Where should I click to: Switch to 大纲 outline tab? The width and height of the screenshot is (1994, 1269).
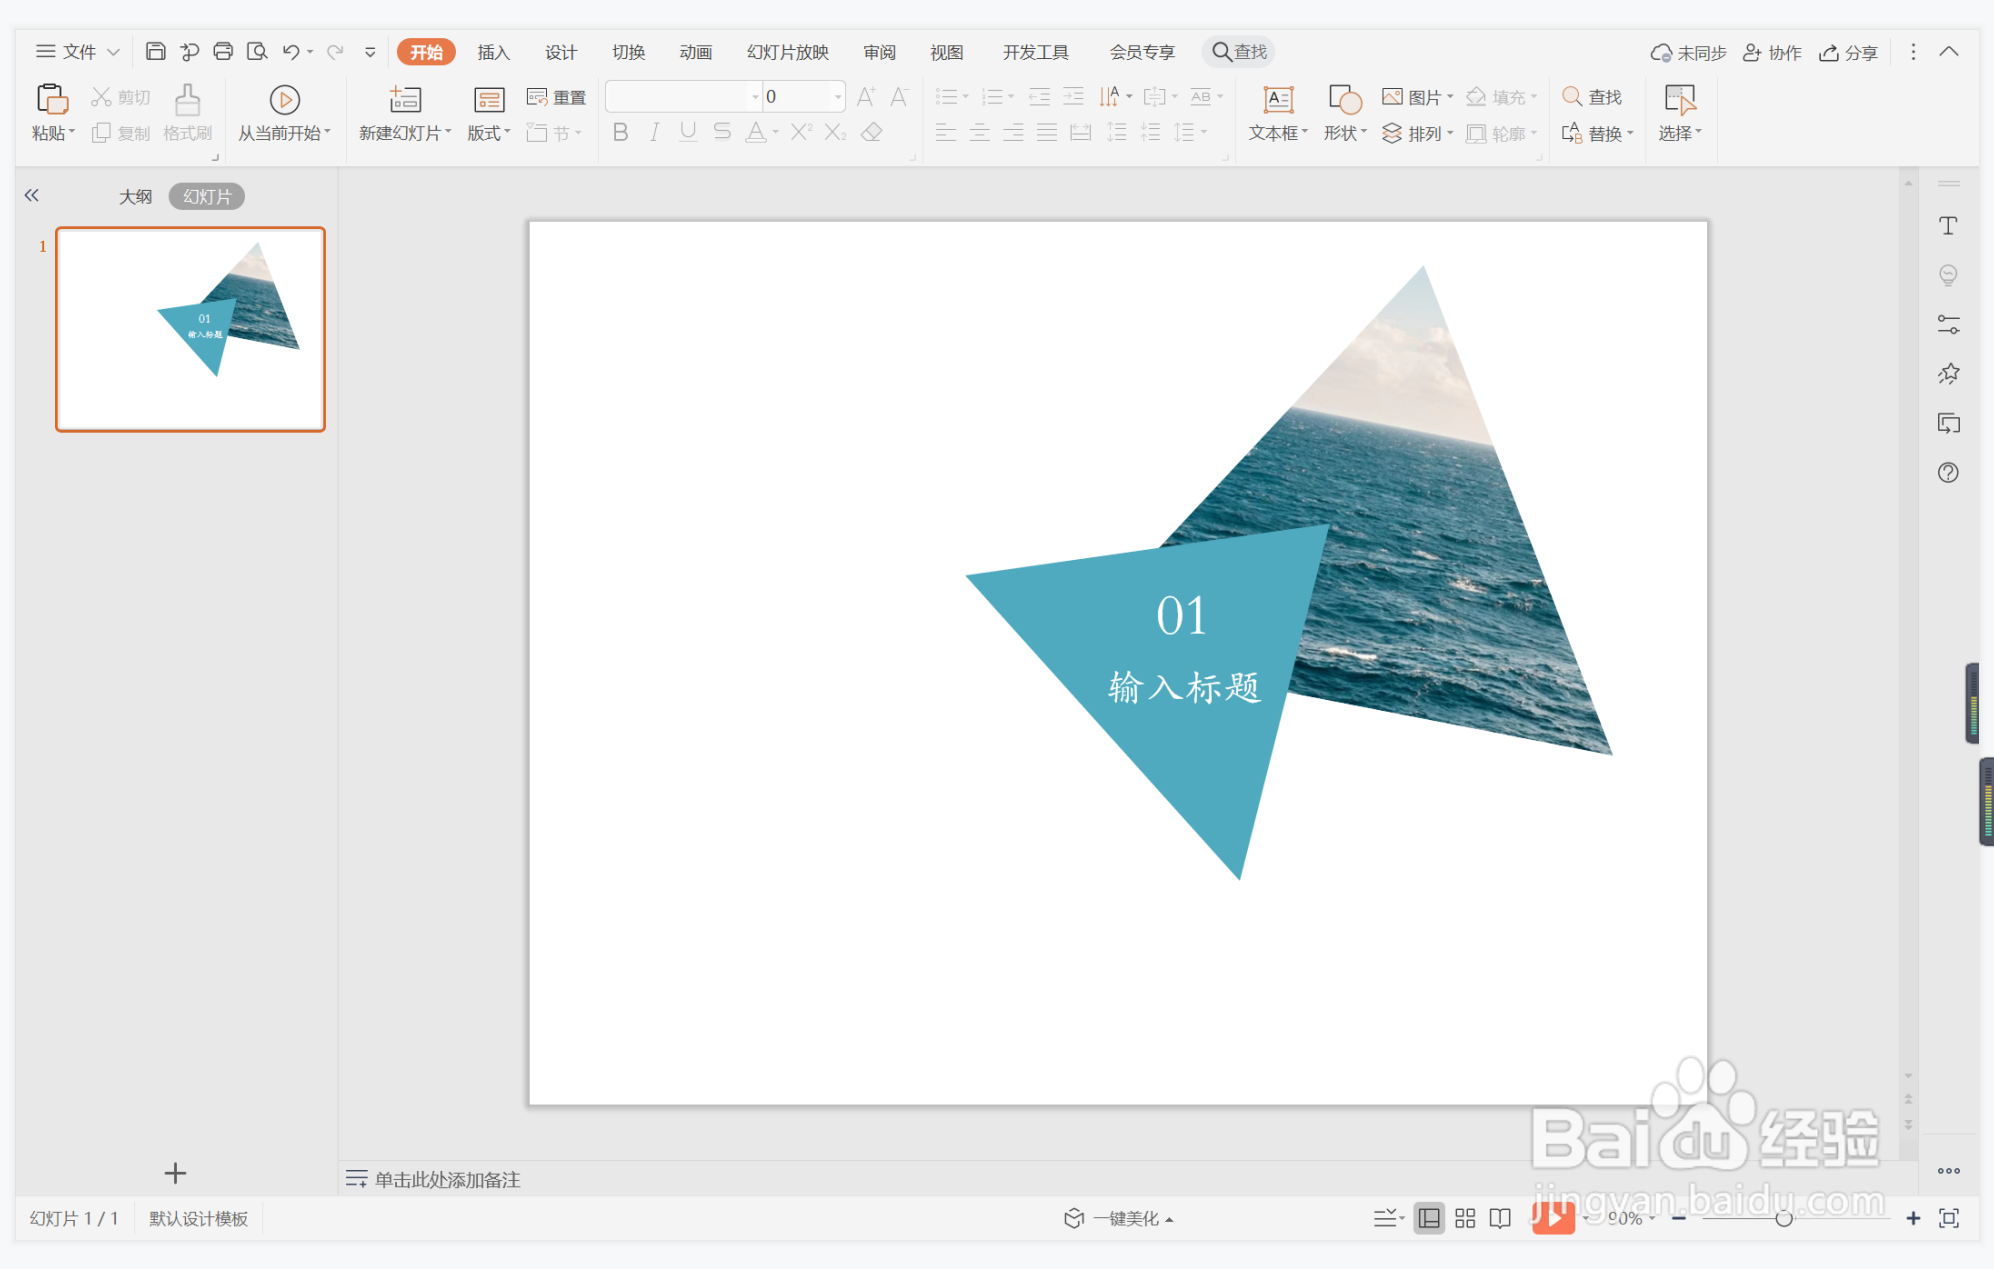pyautogui.click(x=136, y=196)
